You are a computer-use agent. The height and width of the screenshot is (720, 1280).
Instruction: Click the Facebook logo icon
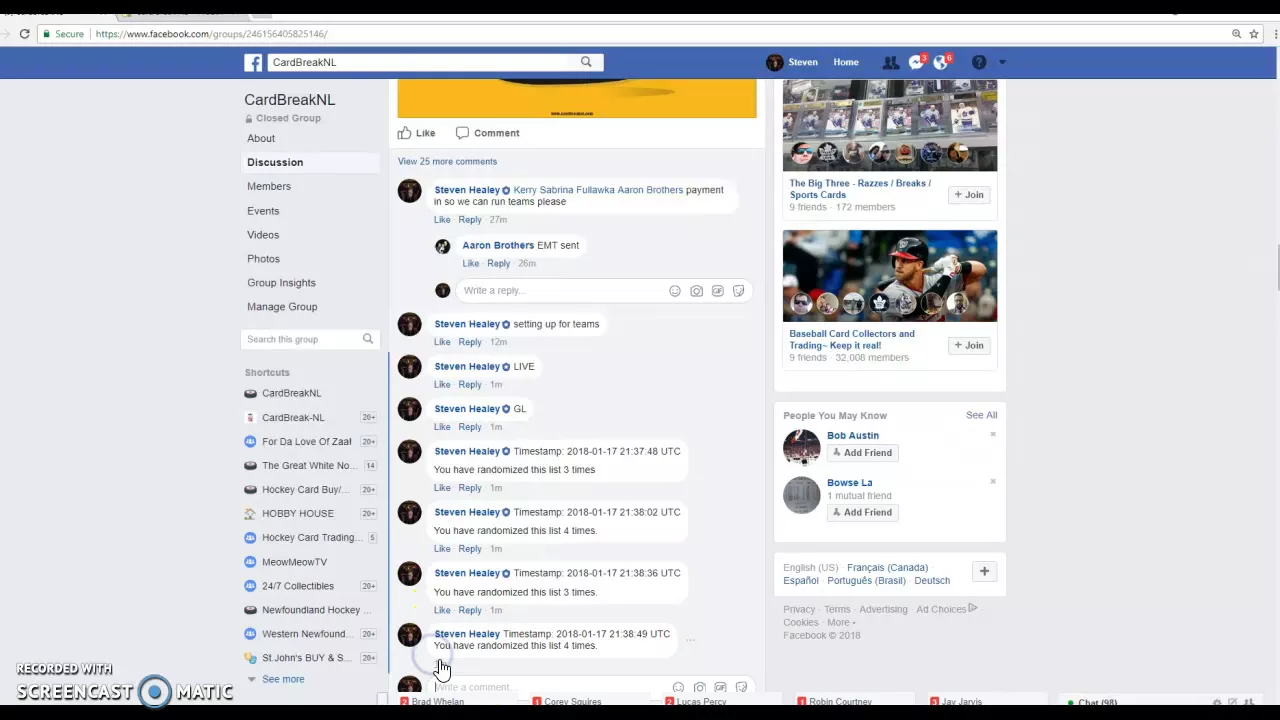253,62
